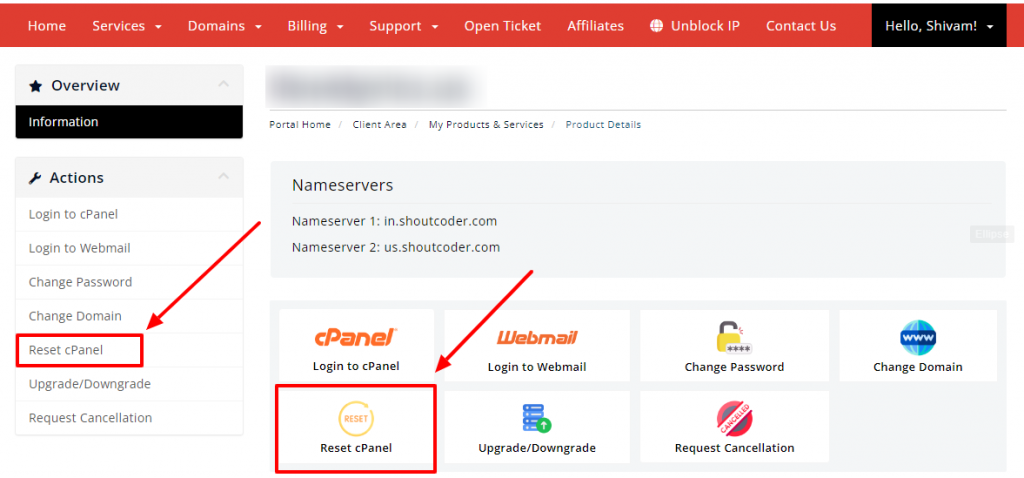This screenshot has height=478, width=1024.
Task: Click the Portal Home breadcrumb
Action: coord(300,125)
